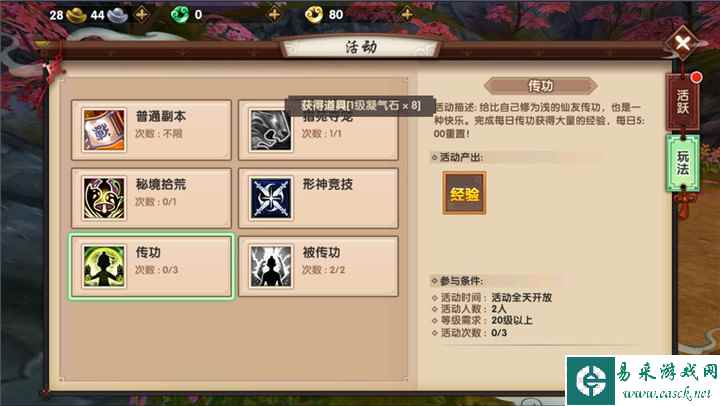Tap the green jade currency icon
This screenshot has width=720, height=406.
(x=180, y=15)
